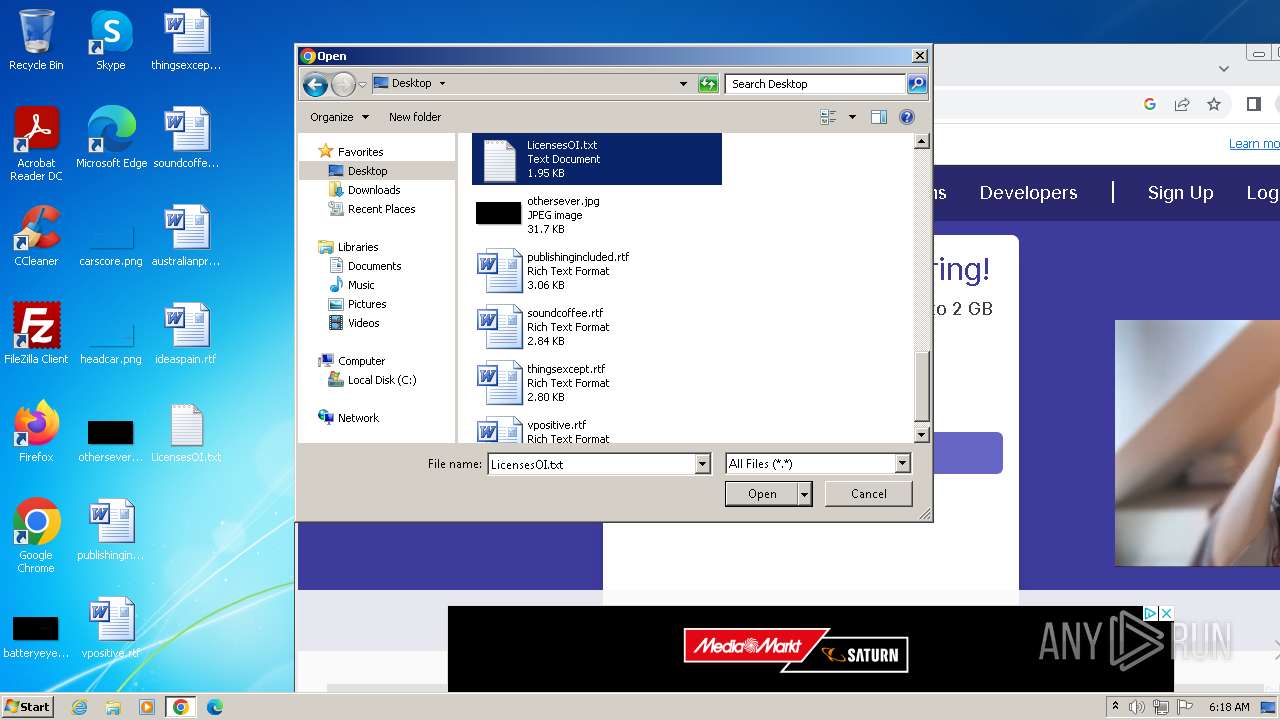Click the Cancel button
Viewport: 1280px width, 720px height.
868,494
